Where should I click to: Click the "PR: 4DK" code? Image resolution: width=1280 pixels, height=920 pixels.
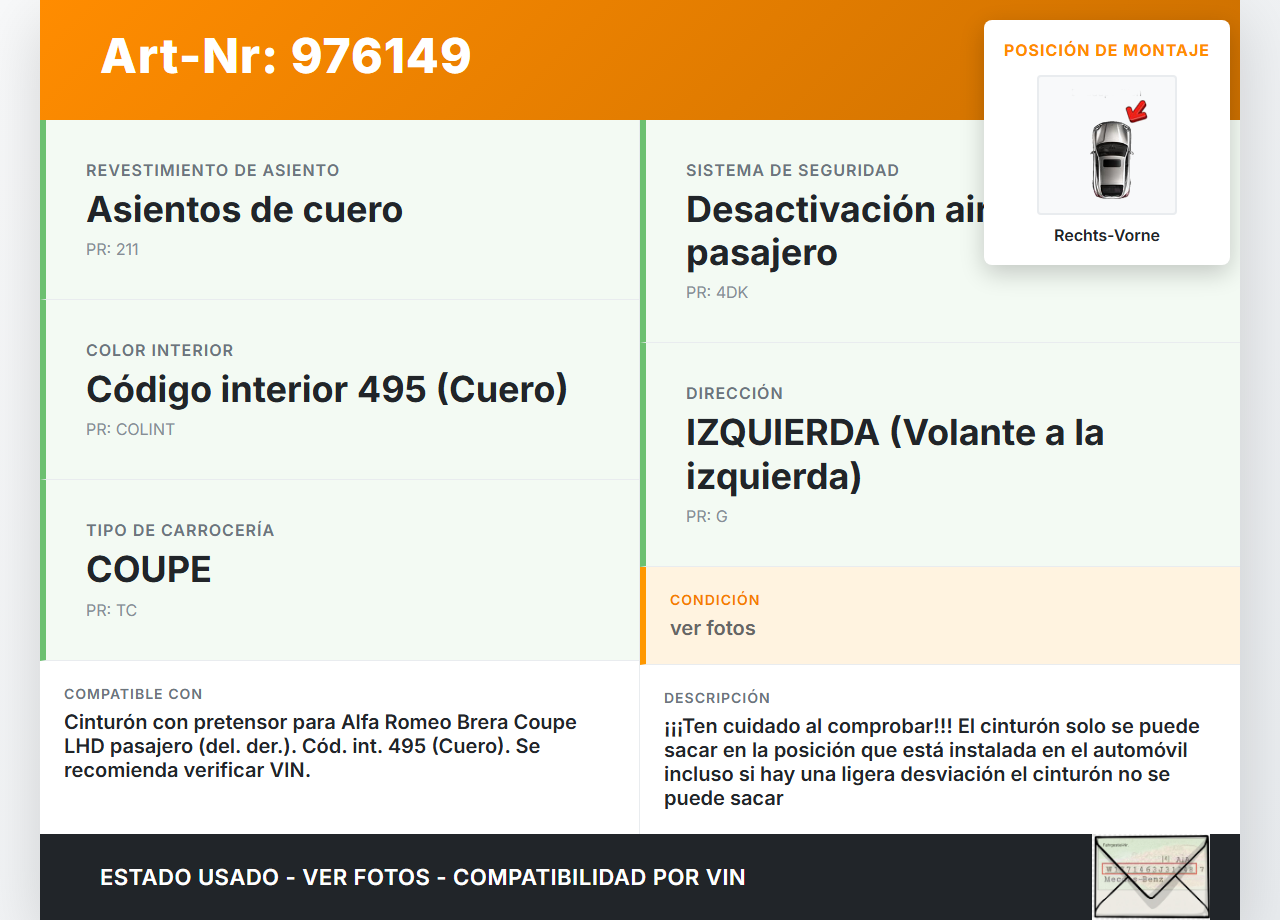coord(716,293)
